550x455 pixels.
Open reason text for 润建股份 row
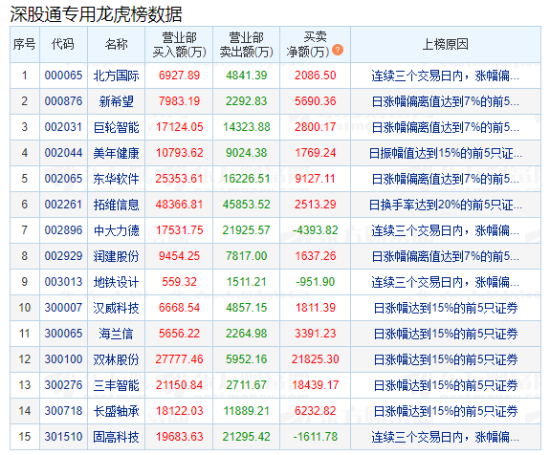(445, 256)
